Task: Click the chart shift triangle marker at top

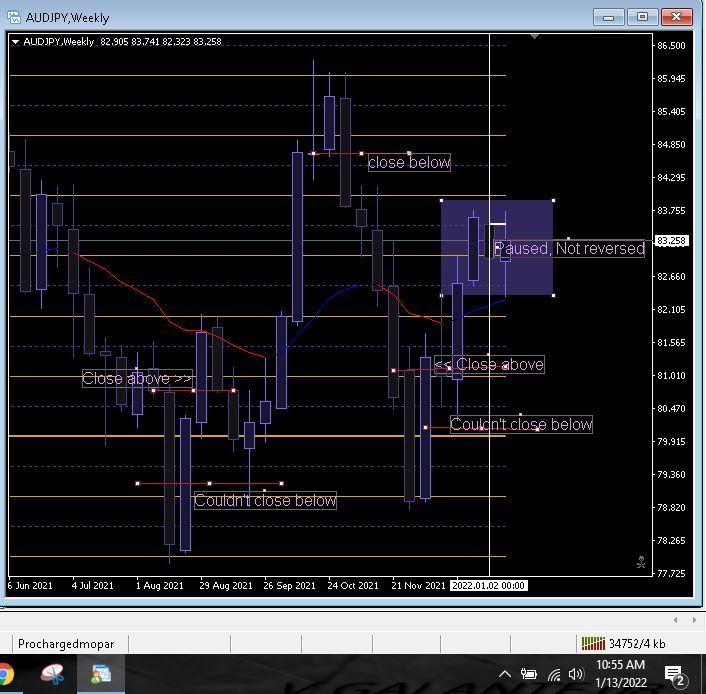Action: pos(534,36)
